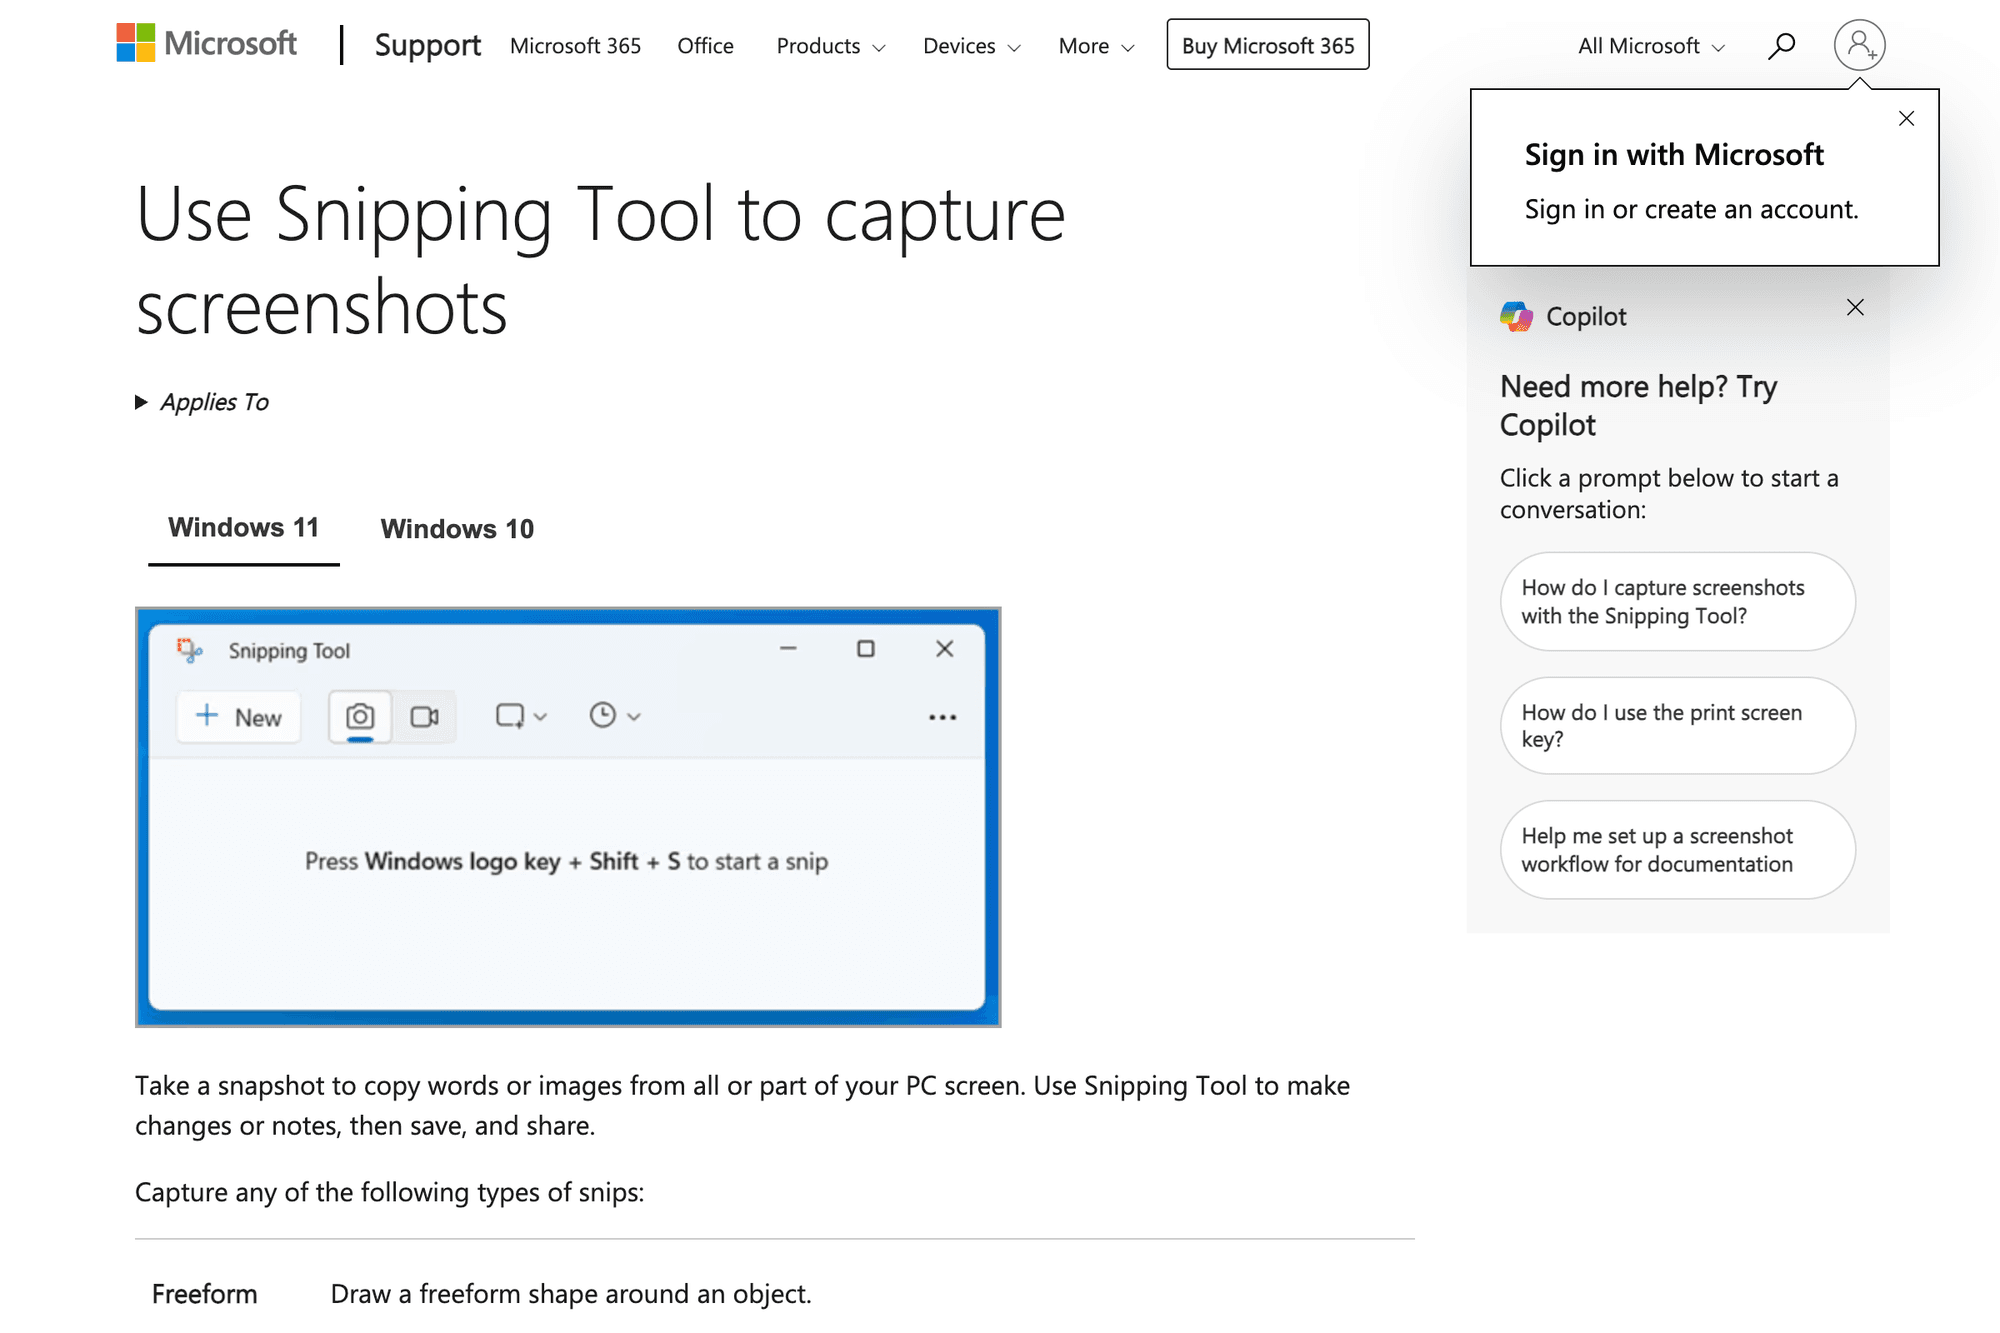
Task: Click the Snipping Tool screenshot image
Action: click(x=568, y=817)
